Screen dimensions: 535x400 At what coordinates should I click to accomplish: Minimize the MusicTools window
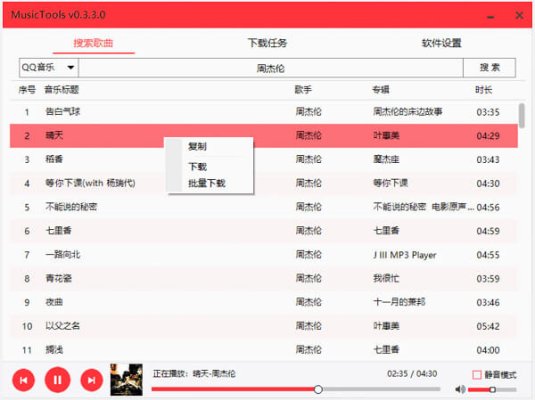tap(491, 17)
